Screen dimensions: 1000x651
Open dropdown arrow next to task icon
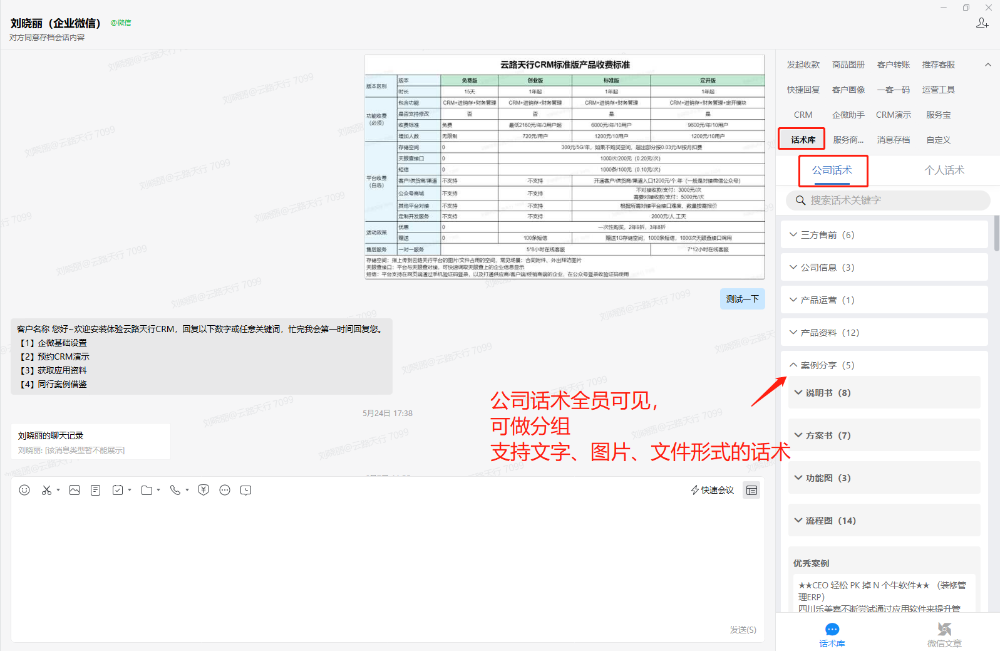point(129,490)
